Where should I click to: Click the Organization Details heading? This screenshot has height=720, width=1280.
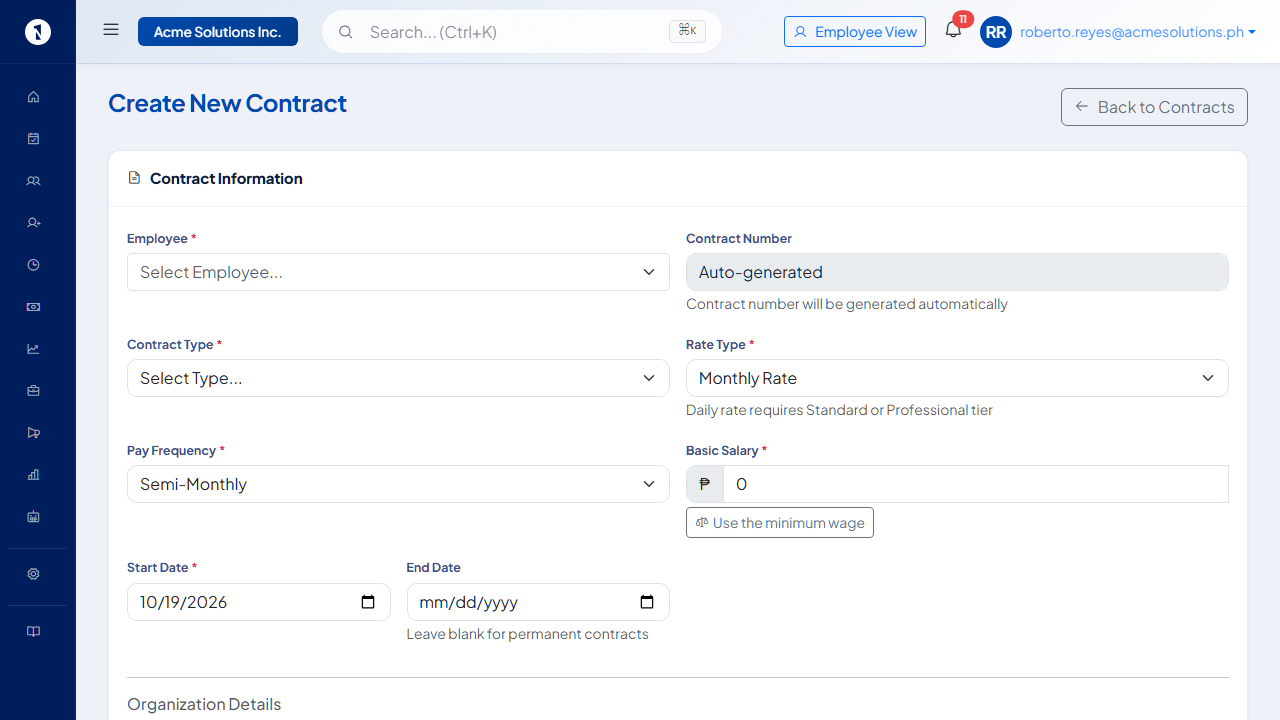coord(204,704)
